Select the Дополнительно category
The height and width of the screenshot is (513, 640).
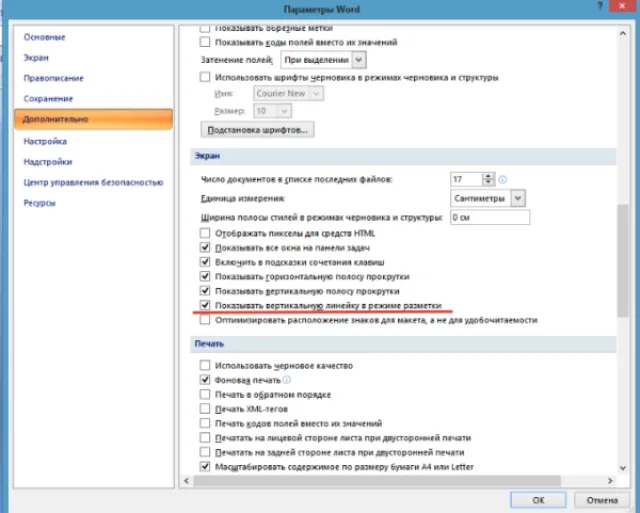click(x=93, y=119)
